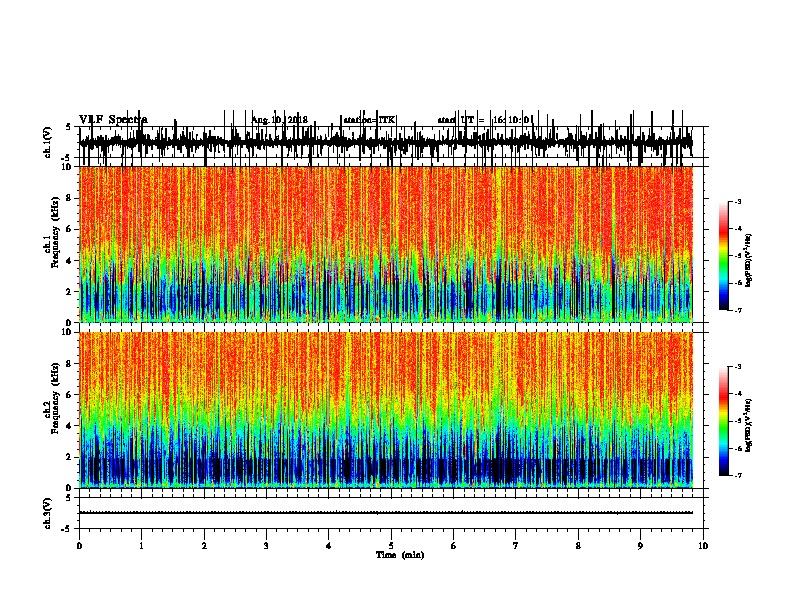Click time-axis tick label 6

pyautogui.click(x=453, y=546)
